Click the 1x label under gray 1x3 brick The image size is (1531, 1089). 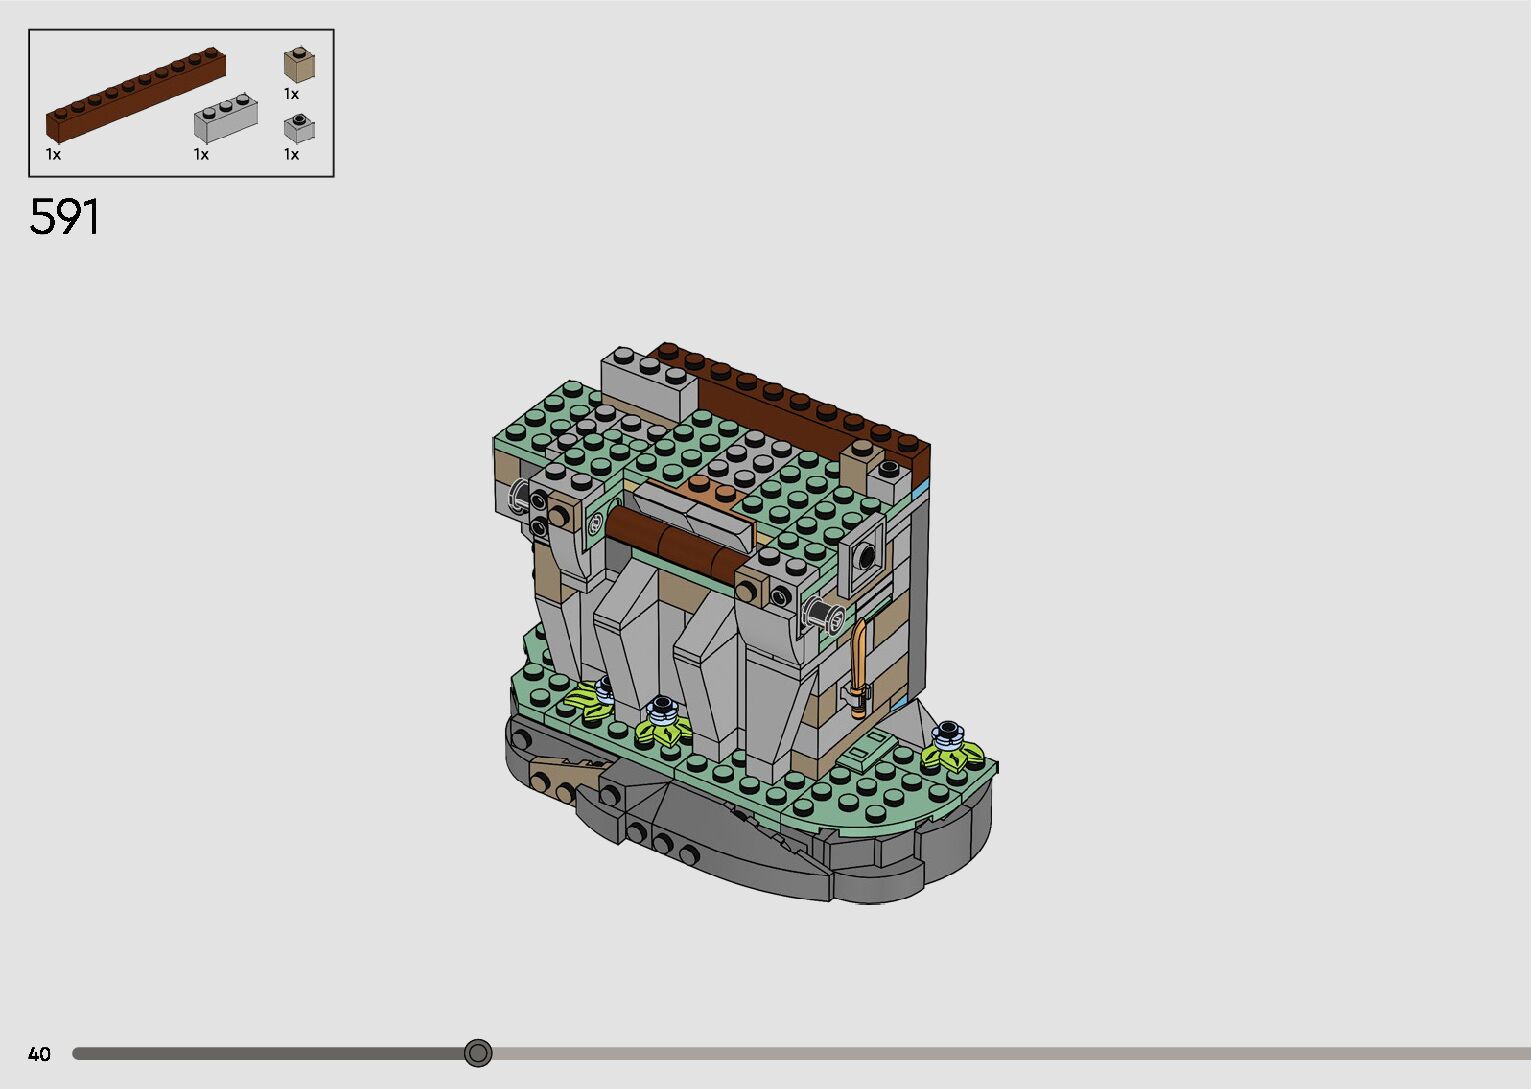tap(201, 154)
